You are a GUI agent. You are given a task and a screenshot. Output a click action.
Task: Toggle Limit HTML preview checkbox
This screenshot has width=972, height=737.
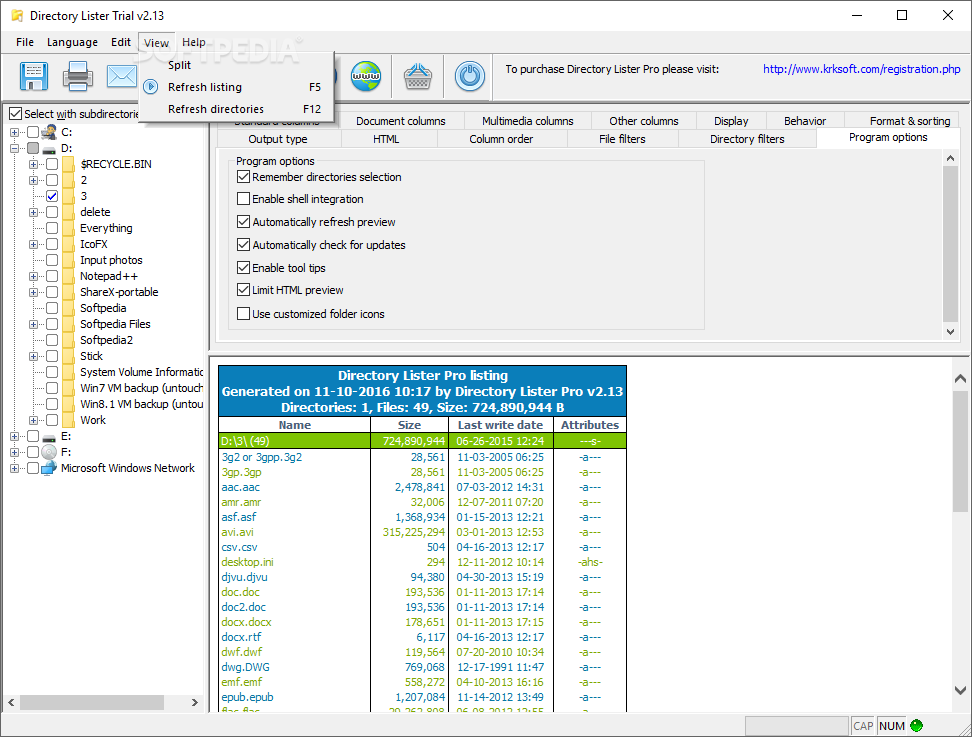244,290
